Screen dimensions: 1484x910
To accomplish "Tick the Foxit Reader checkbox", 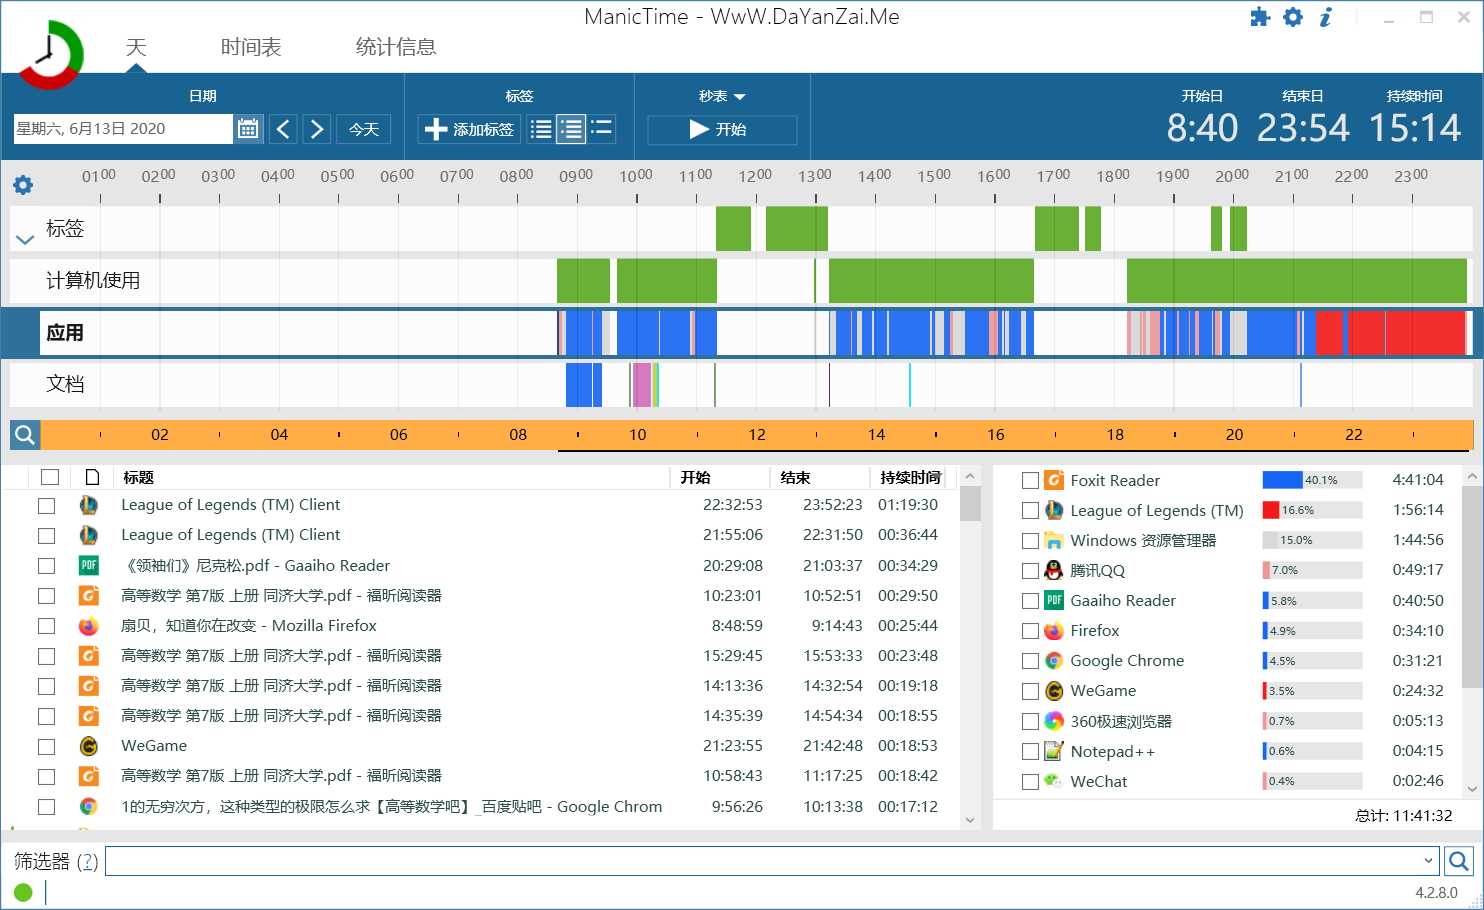I will [x=1030, y=481].
